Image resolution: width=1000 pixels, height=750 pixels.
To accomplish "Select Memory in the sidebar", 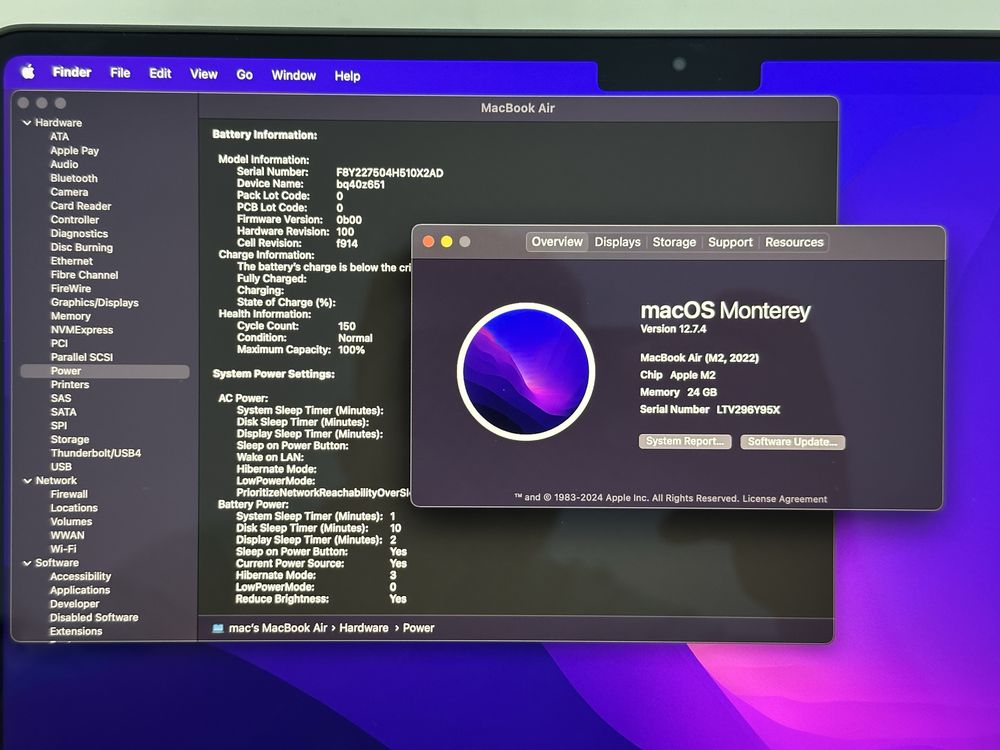I will point(71,316).
